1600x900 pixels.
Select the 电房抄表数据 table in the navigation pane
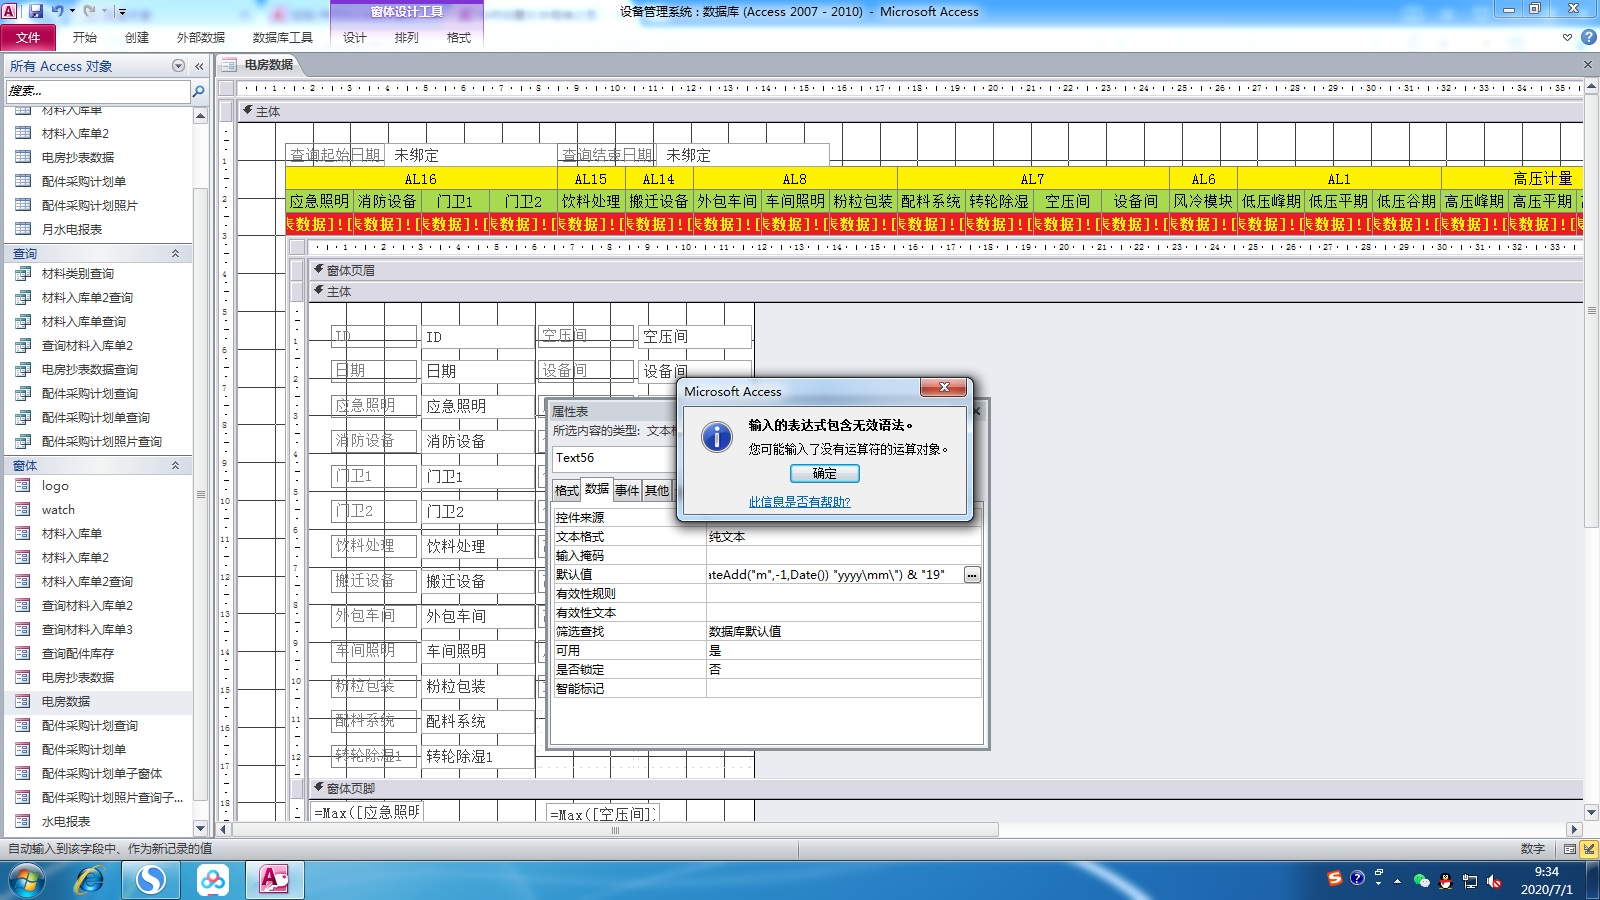point(77,157)
